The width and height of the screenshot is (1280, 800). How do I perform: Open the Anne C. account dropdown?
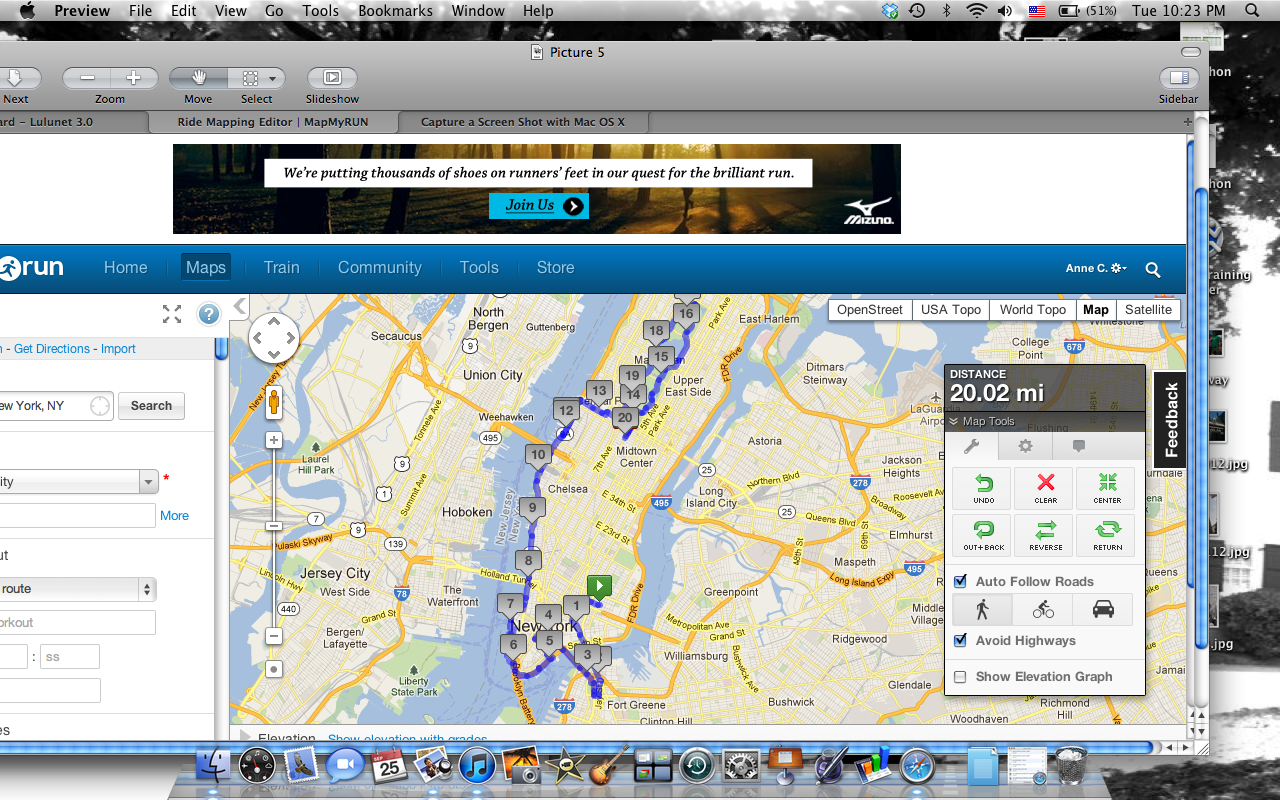click(1096, 268)
